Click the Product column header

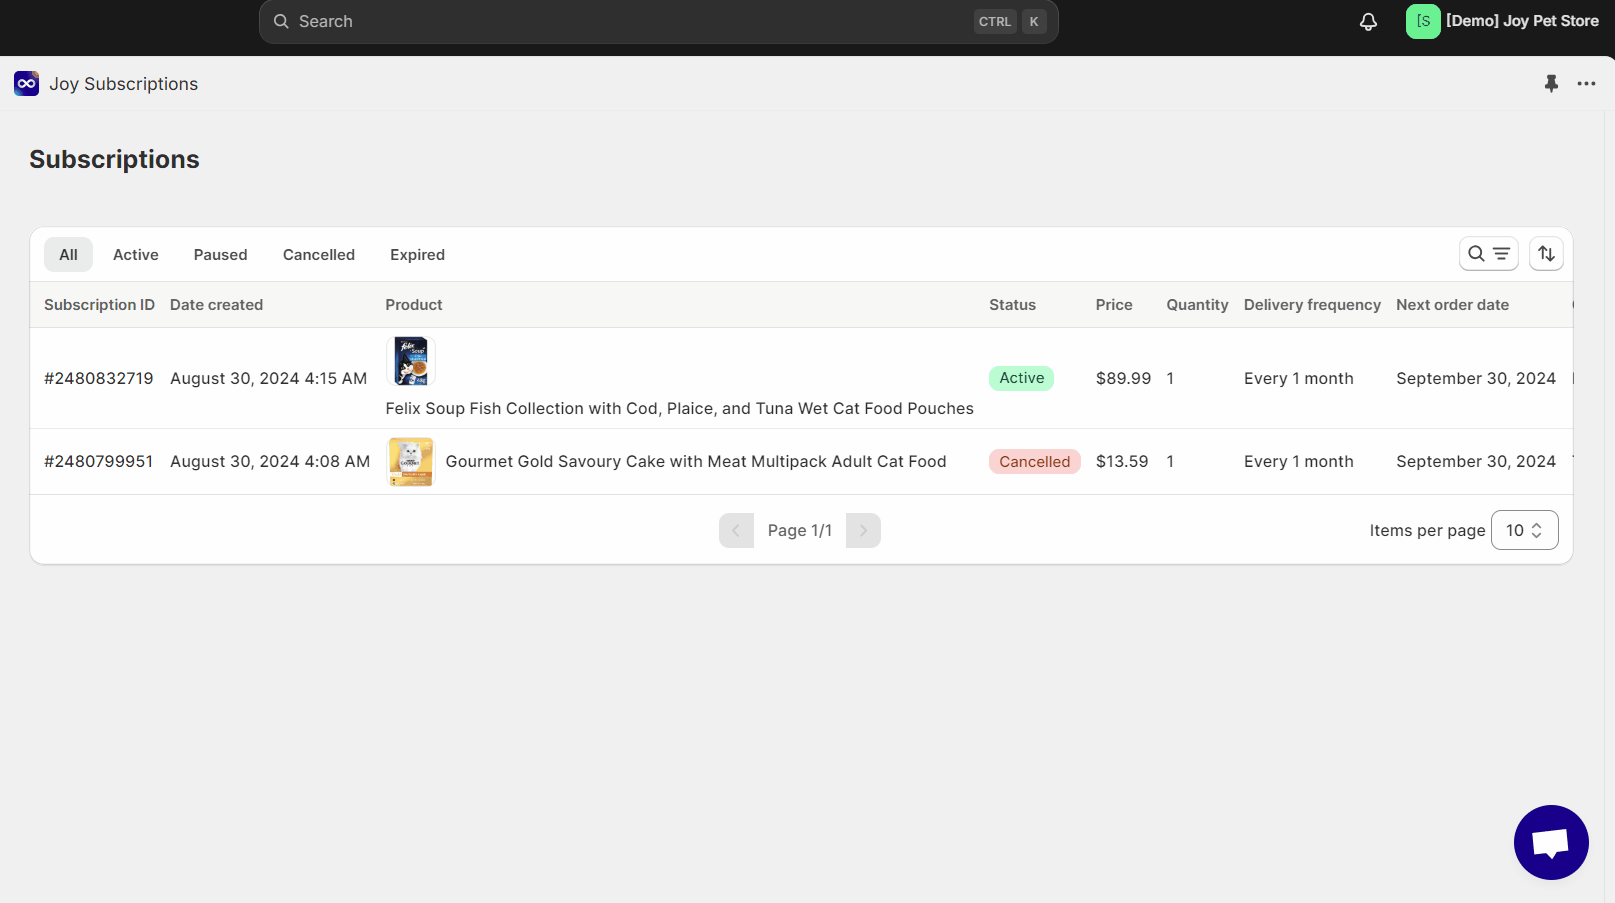coord(414,305)
